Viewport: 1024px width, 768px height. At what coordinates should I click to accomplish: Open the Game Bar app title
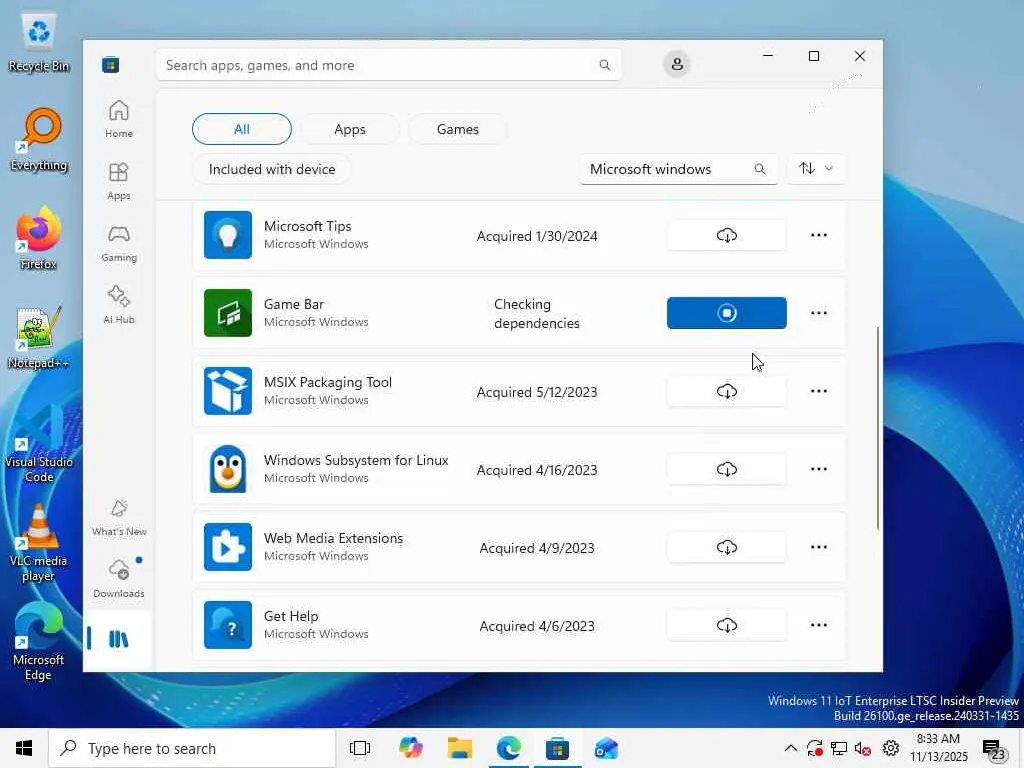(x=294, y=304)
